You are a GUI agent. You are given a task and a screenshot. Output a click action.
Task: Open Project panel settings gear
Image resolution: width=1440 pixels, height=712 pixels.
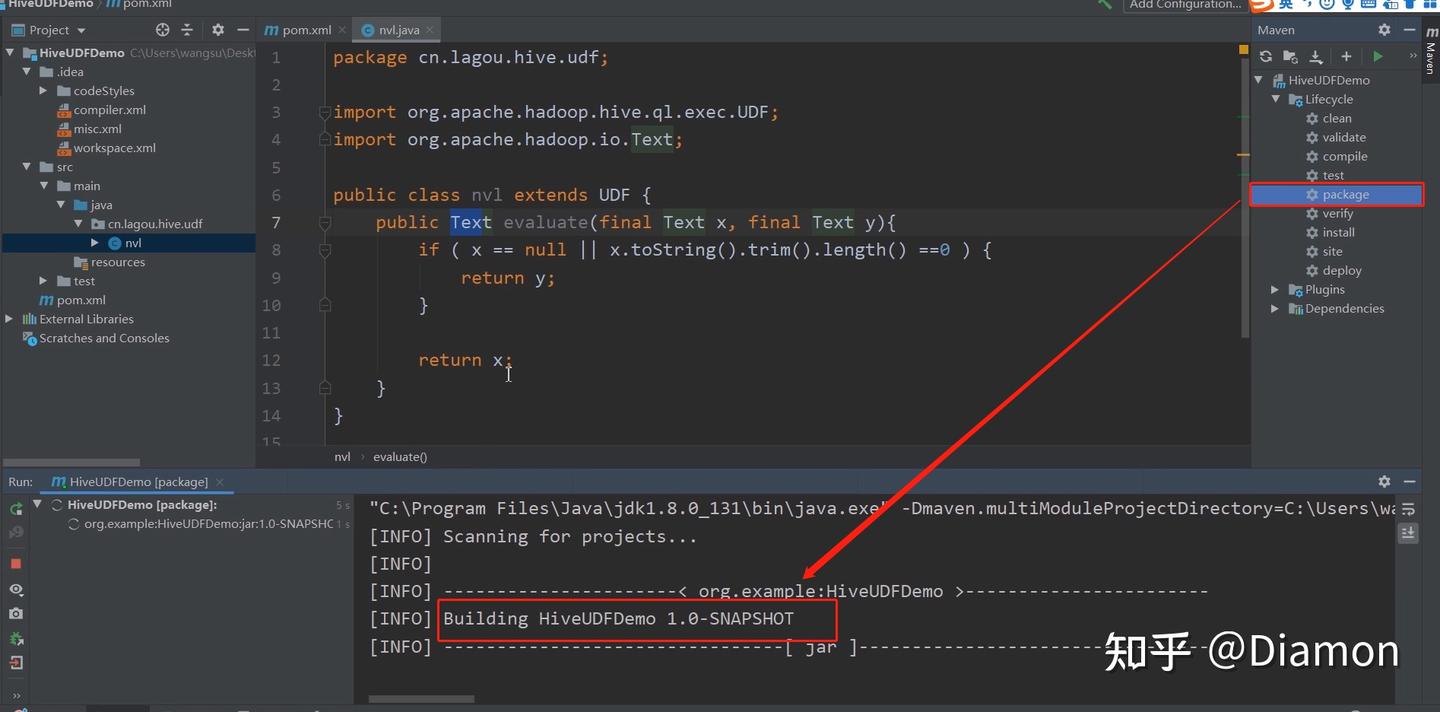click(218, 30)
